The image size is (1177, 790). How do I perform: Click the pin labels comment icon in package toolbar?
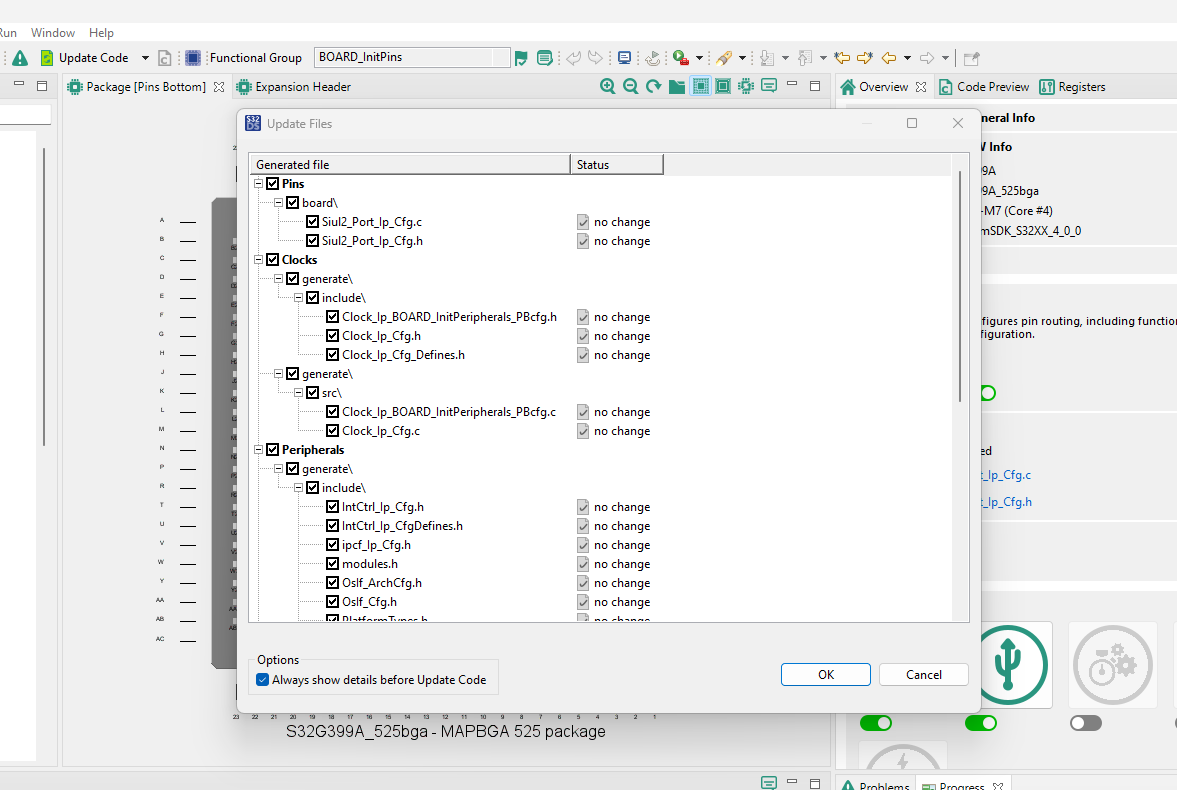click(x=768, y=86)
